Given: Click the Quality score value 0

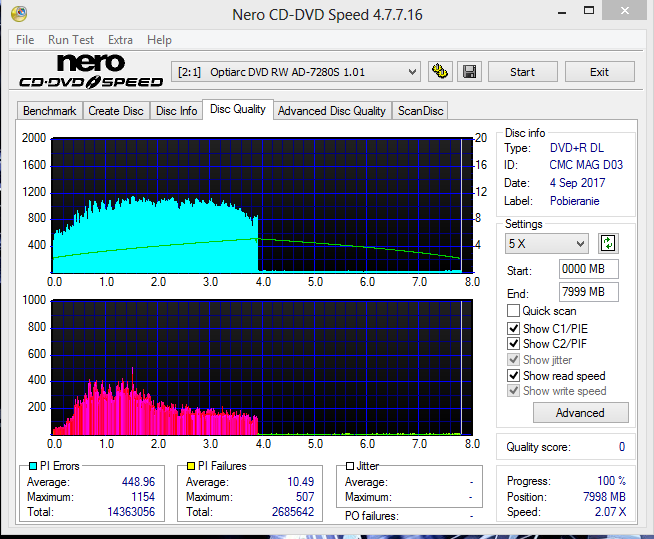Looking at the screenshot, I should (622, 447).
